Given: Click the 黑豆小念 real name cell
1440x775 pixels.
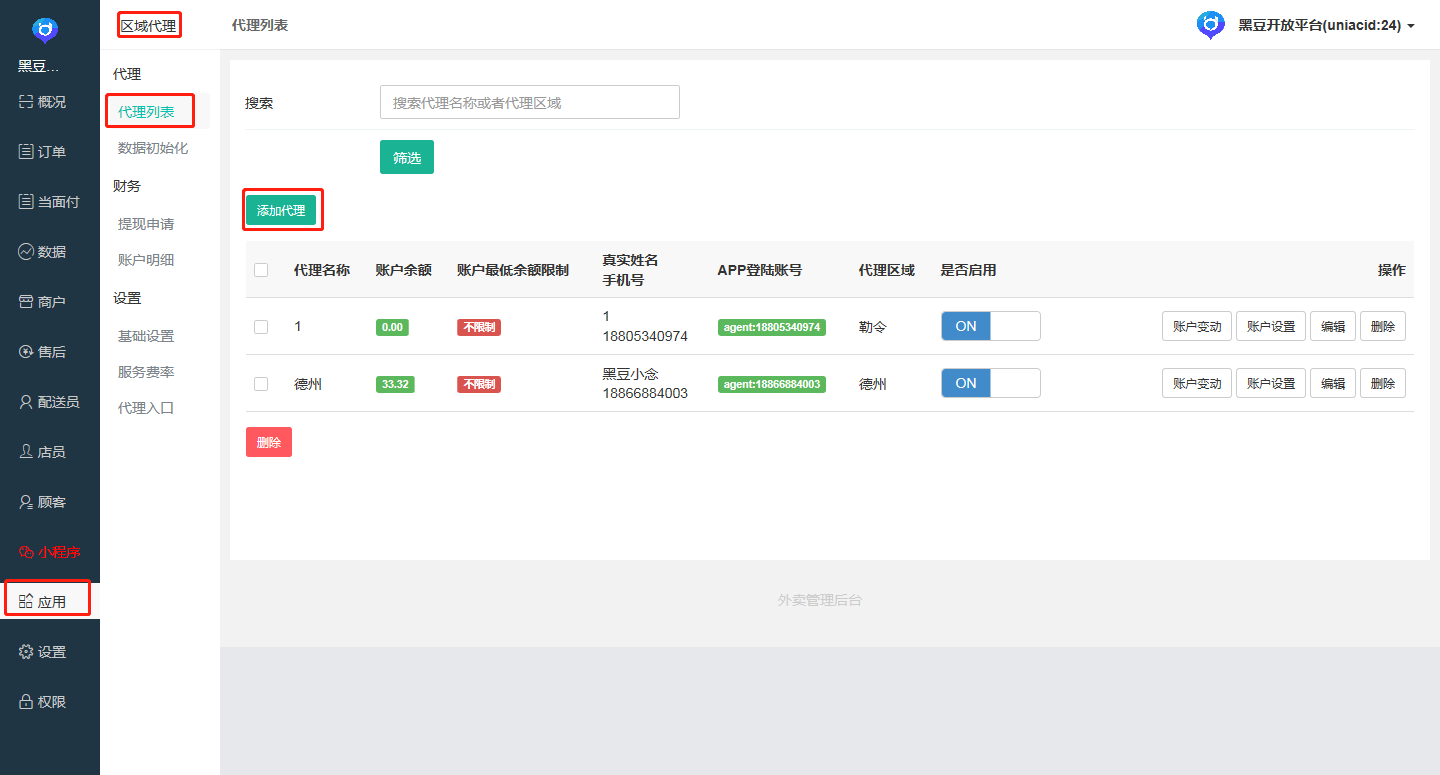Looking at the screenshot, I should click(630, 374).
